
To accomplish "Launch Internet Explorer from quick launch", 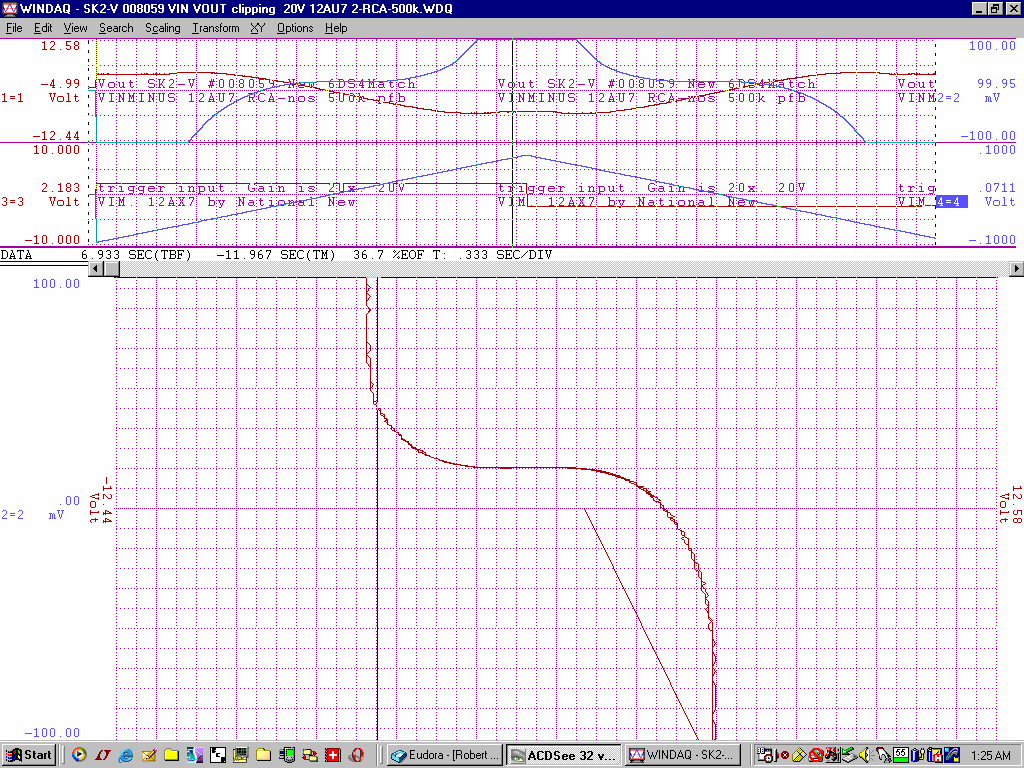I will 126,755.
